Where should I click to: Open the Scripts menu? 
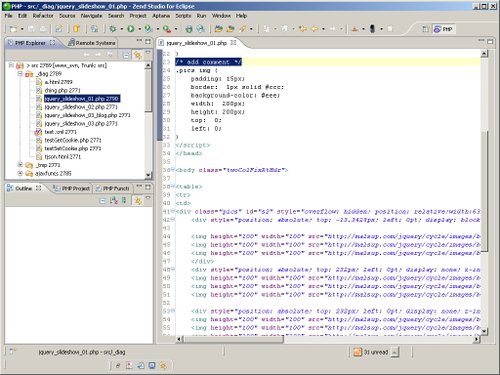coord(183,16)
